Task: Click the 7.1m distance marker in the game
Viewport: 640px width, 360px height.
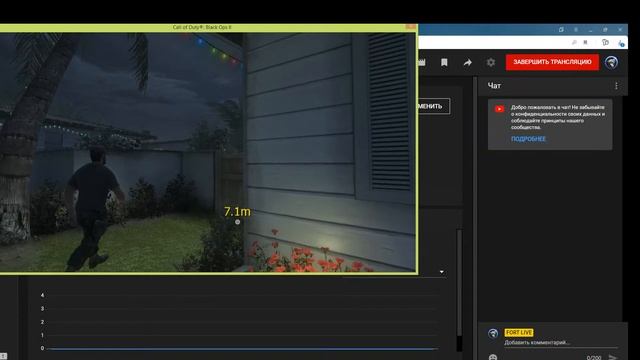Action: 237,212
